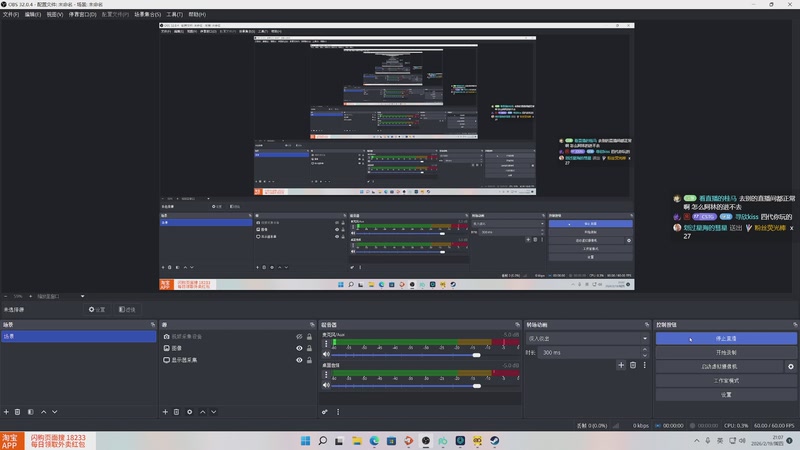This screenshot has width=800, height=450.
Task: Open options menu for desktop audio channel
Action: click(327, 375)
